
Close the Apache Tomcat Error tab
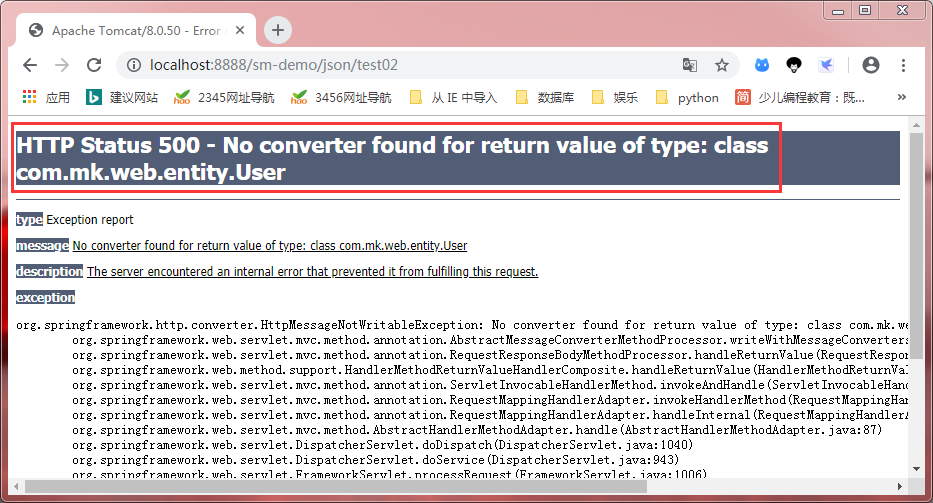(240, 30)
